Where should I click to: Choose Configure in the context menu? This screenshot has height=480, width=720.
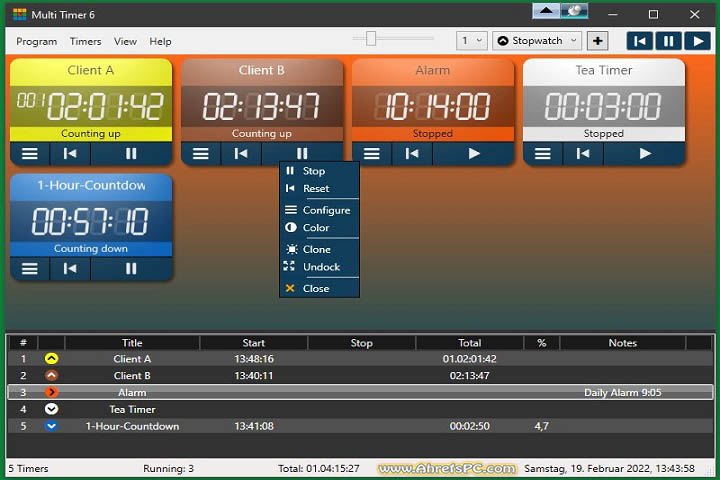click(319, 210)
